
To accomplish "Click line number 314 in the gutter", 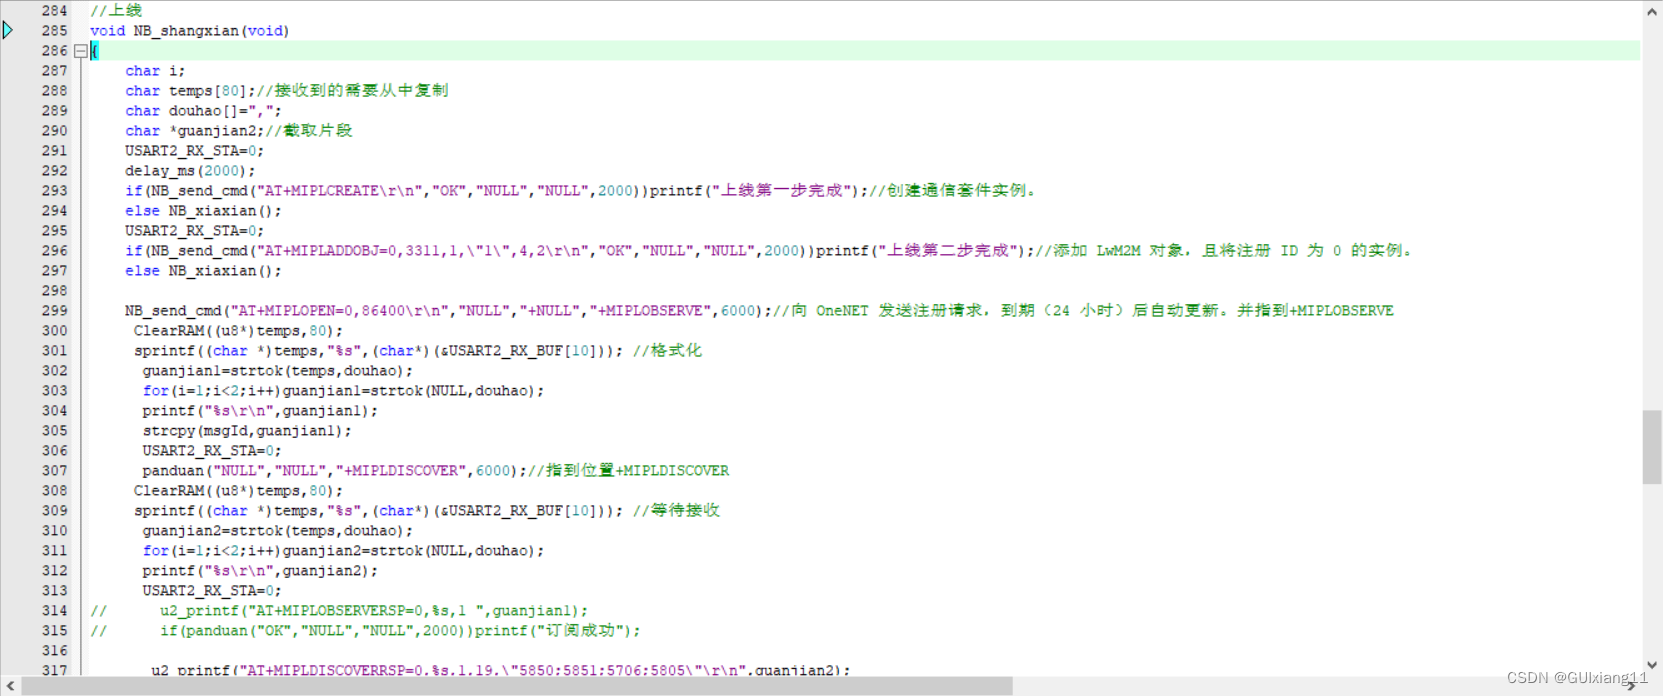I will tap(55, 611).
